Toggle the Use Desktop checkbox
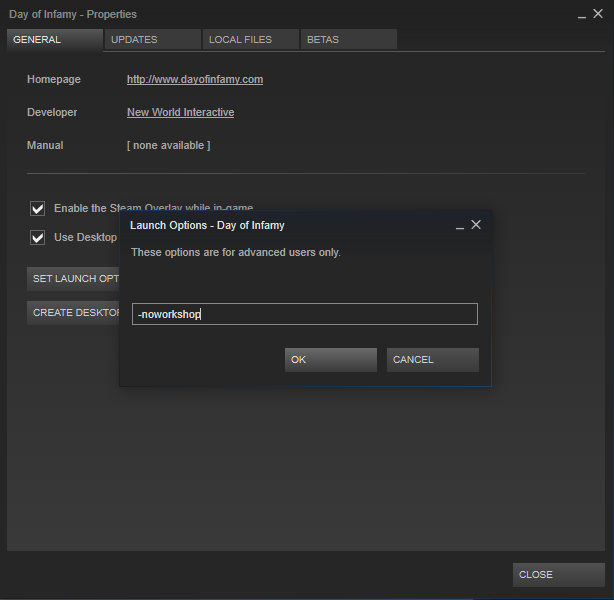The width and height of the screenshot is (614, 600). (x=38, y=237)
